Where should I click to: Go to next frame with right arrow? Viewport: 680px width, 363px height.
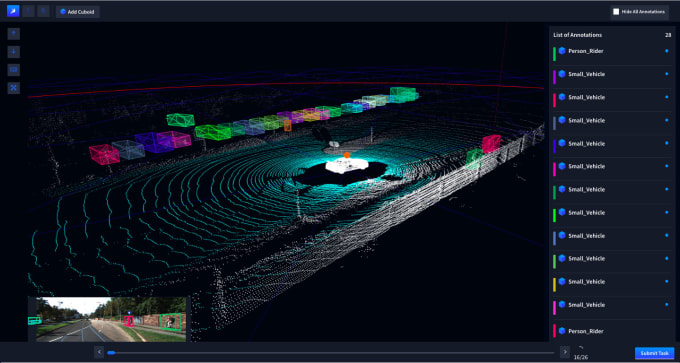pyautogui.click(x=565, y=352)
